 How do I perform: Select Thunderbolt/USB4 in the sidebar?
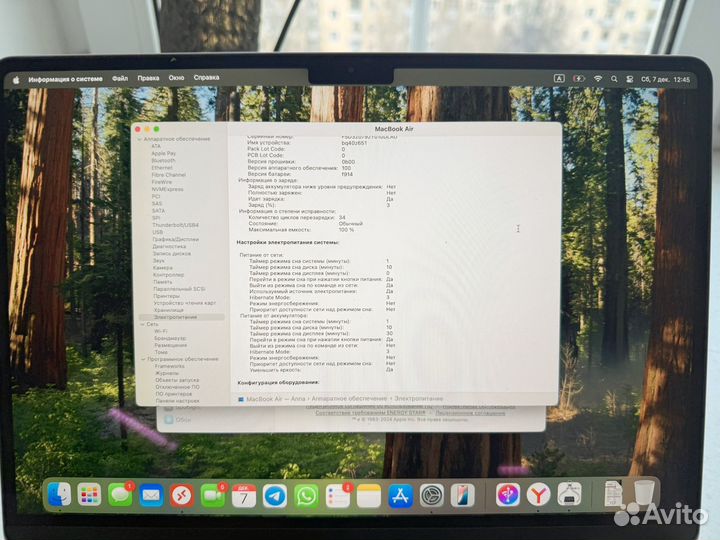pos(175,225)
